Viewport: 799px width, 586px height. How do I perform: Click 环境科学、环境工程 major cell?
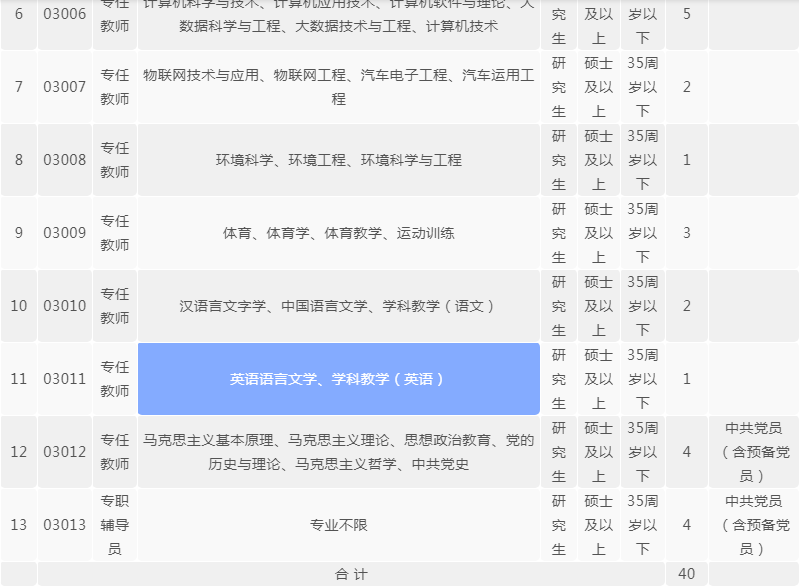[x=339, y=160]
